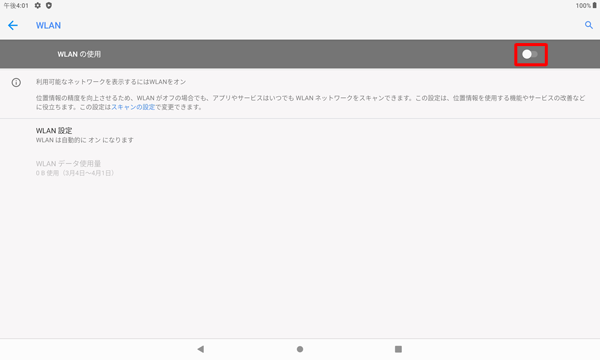Click the WLAN page title

click(x=48, y=26)
